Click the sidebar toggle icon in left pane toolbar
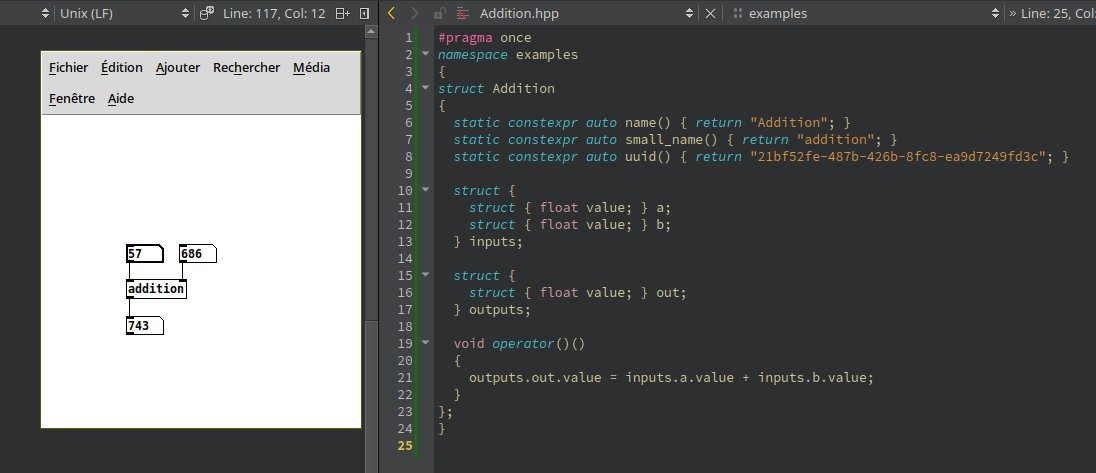The width and height of the screenshot is (1096, 473). (364, 13)
